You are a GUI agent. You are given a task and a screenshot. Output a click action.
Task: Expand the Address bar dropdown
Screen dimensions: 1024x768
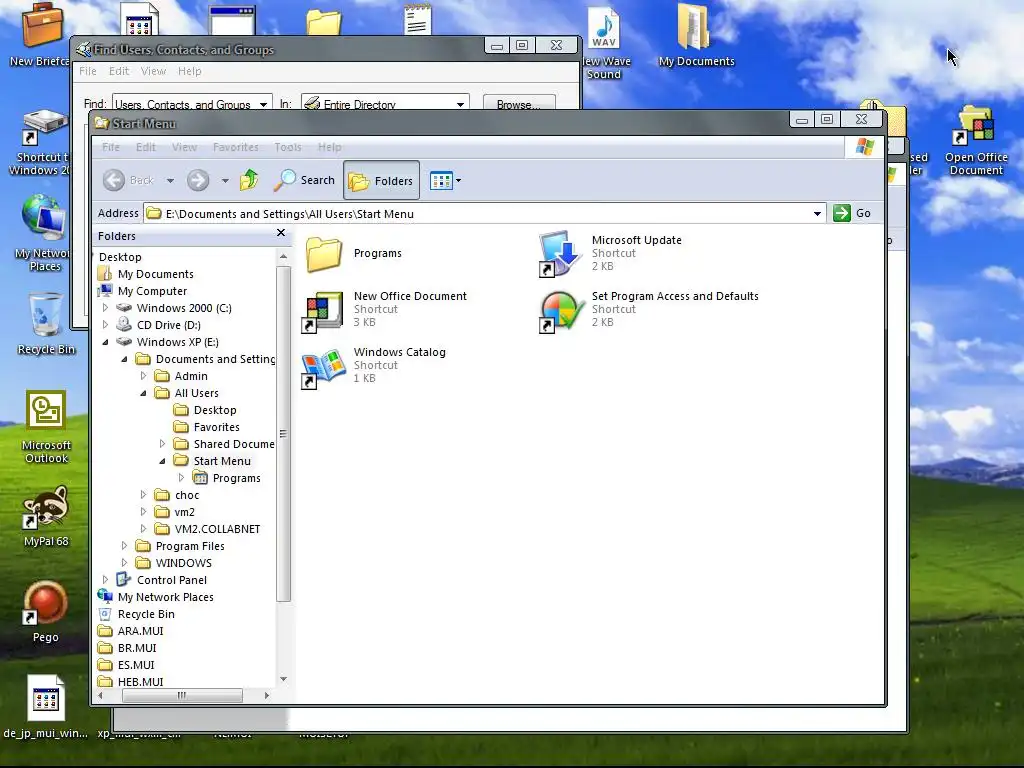coord(817,214)
